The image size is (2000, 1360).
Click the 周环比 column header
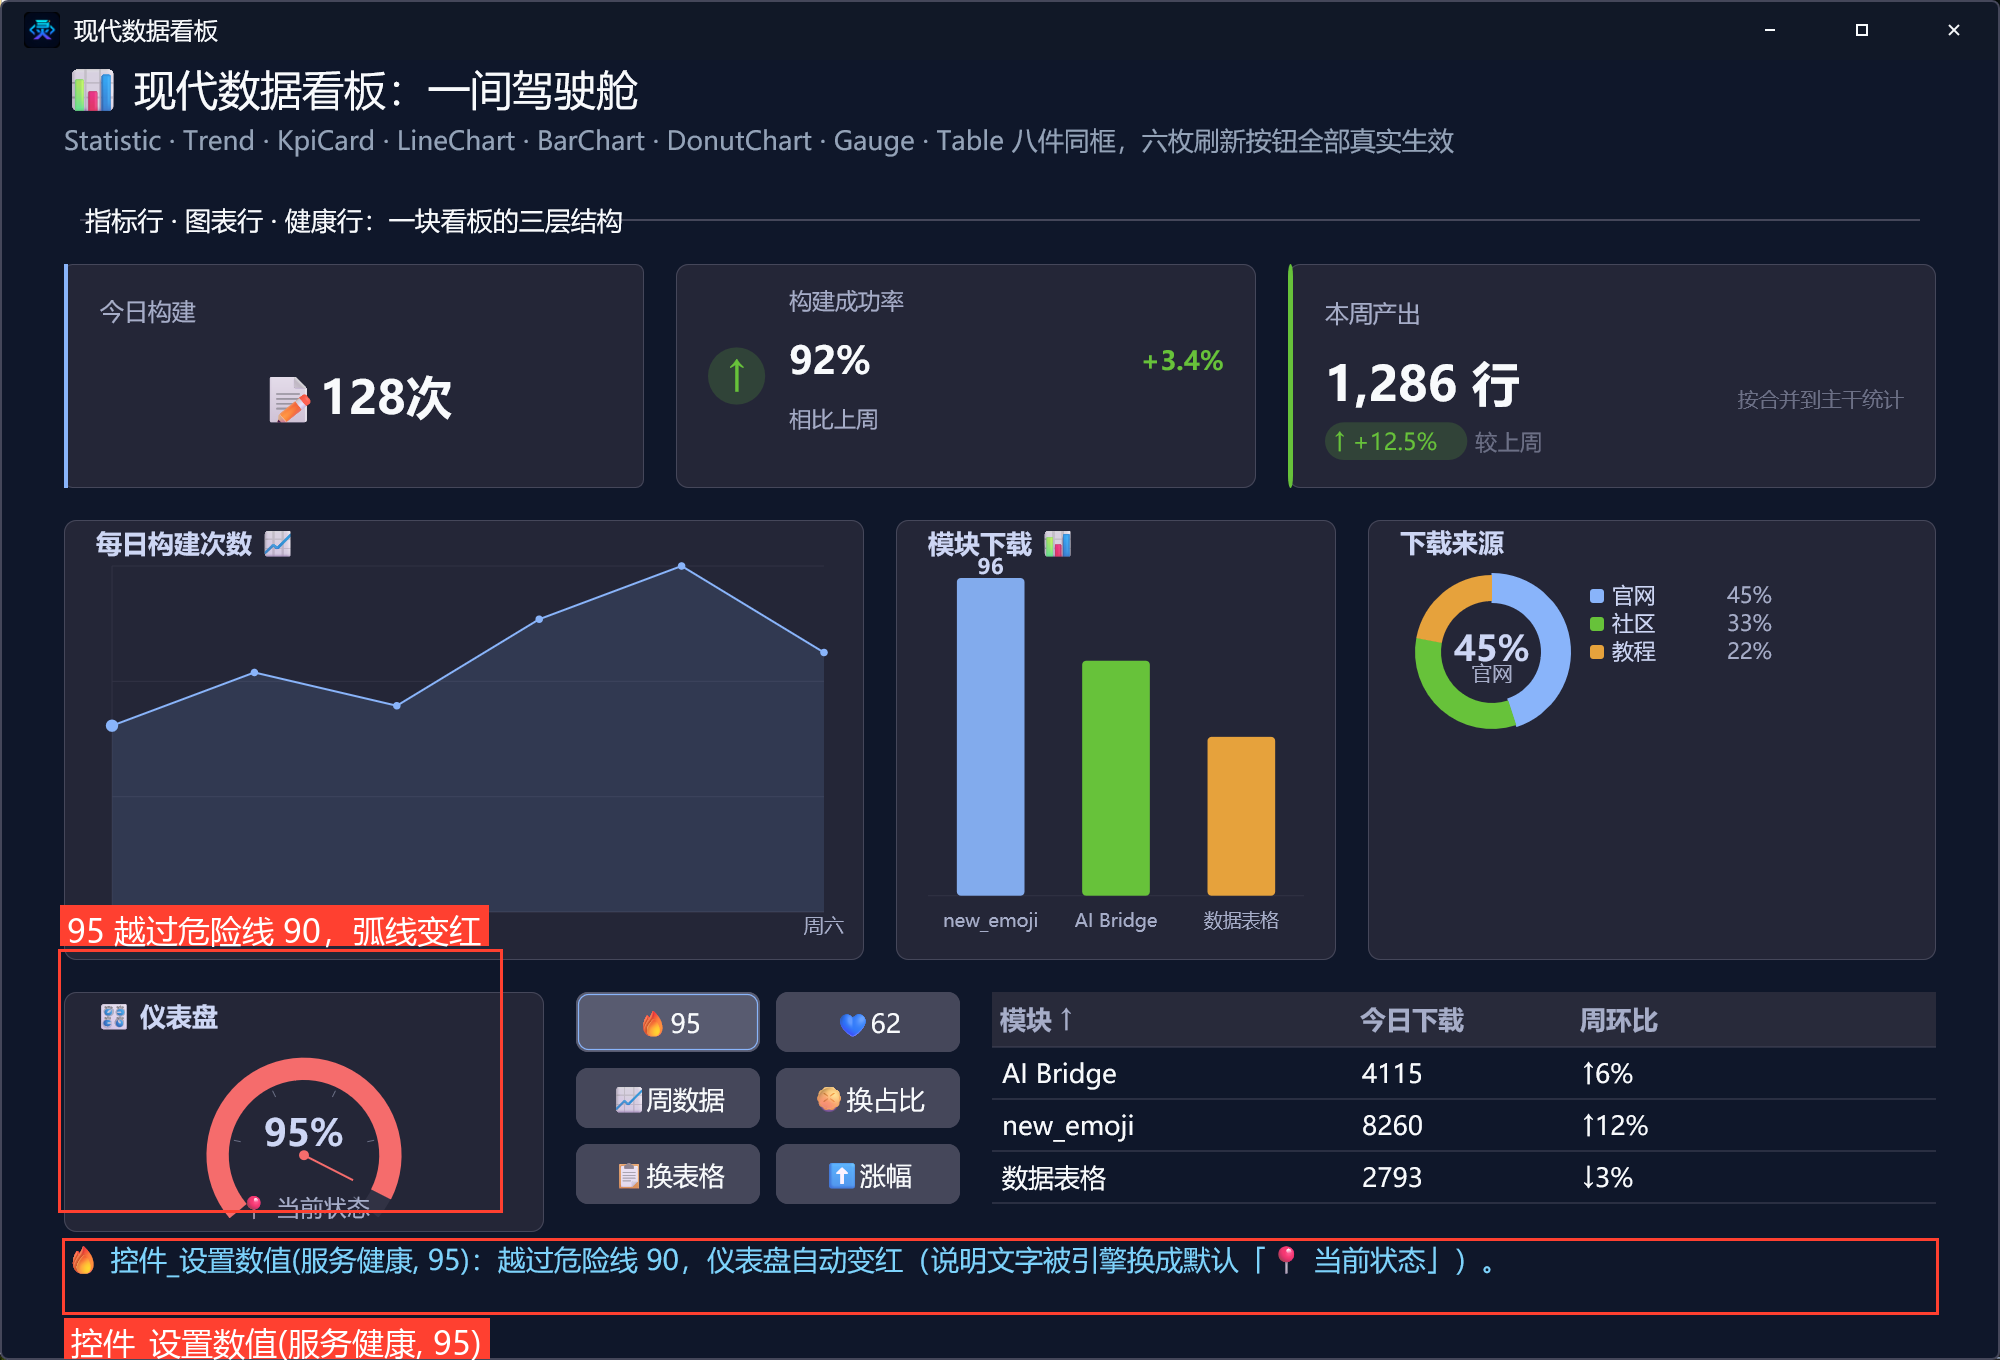pyautogui.click(x=1618, y=1020)
